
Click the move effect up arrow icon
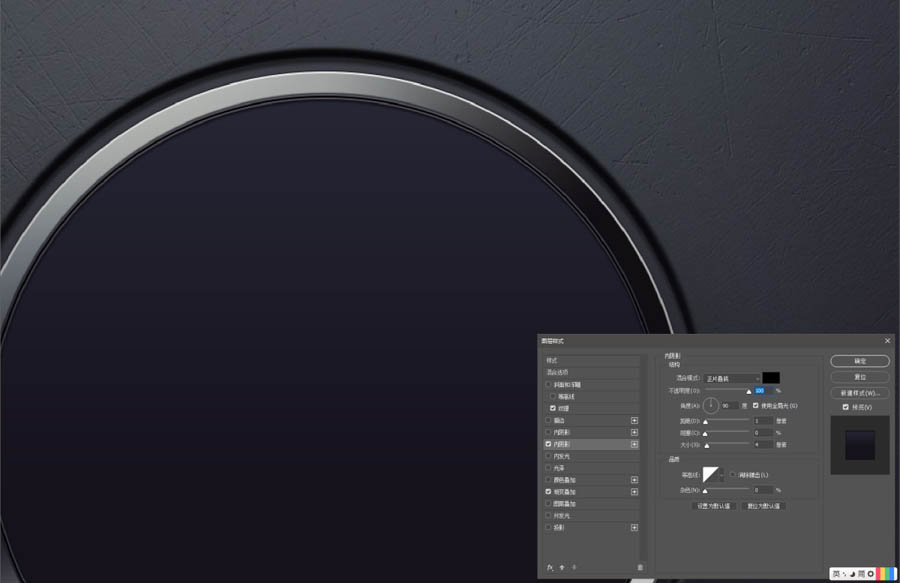pyautogui.click(x=562, y=567)
